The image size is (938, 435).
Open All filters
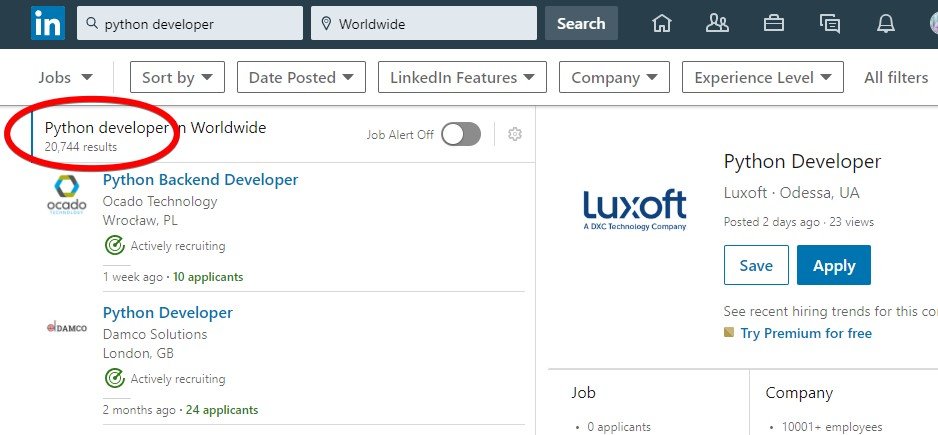point(896,77)
